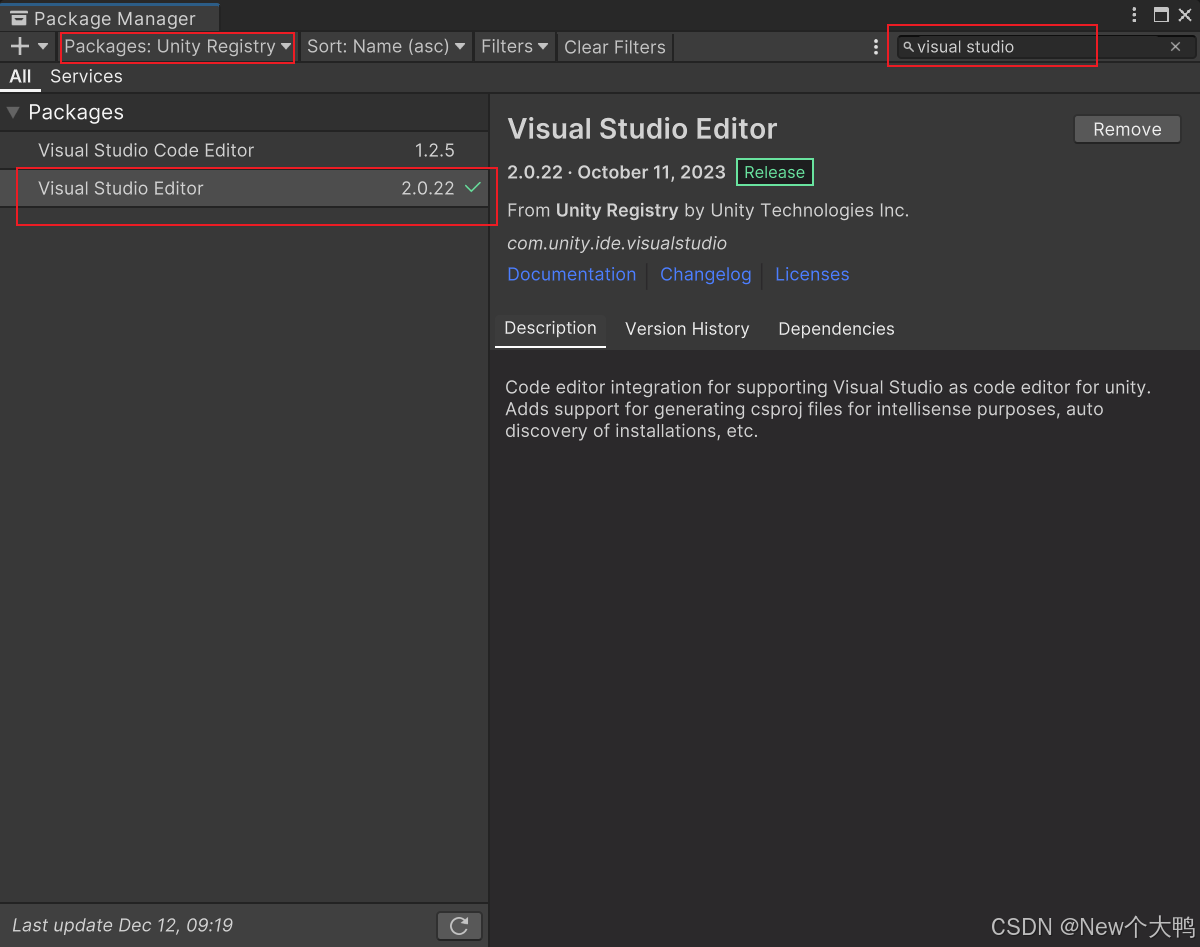
Task: Close the Package Manager window
Action: pyautogui.click(x=1187, y=15)
